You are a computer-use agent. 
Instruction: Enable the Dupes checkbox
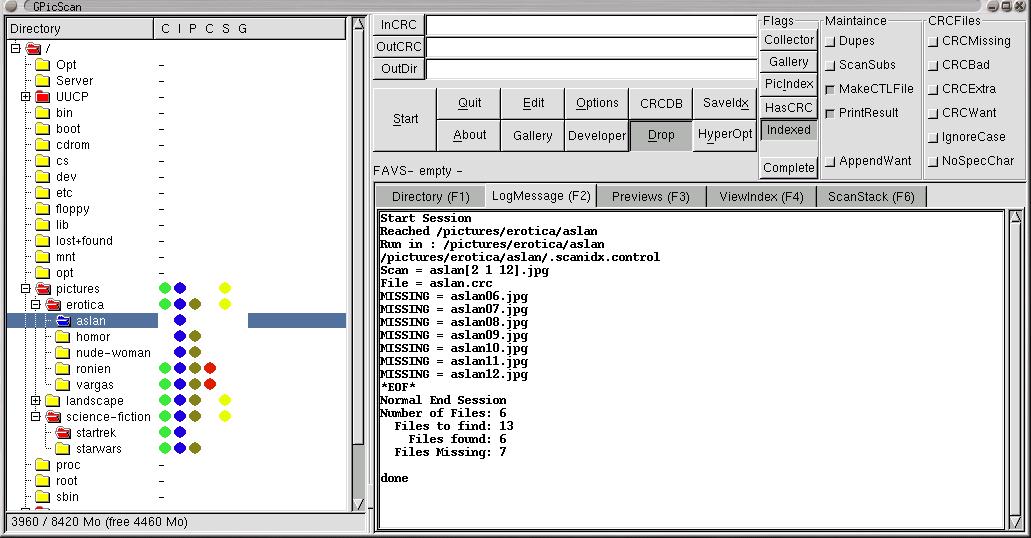(x=830, y=41)
